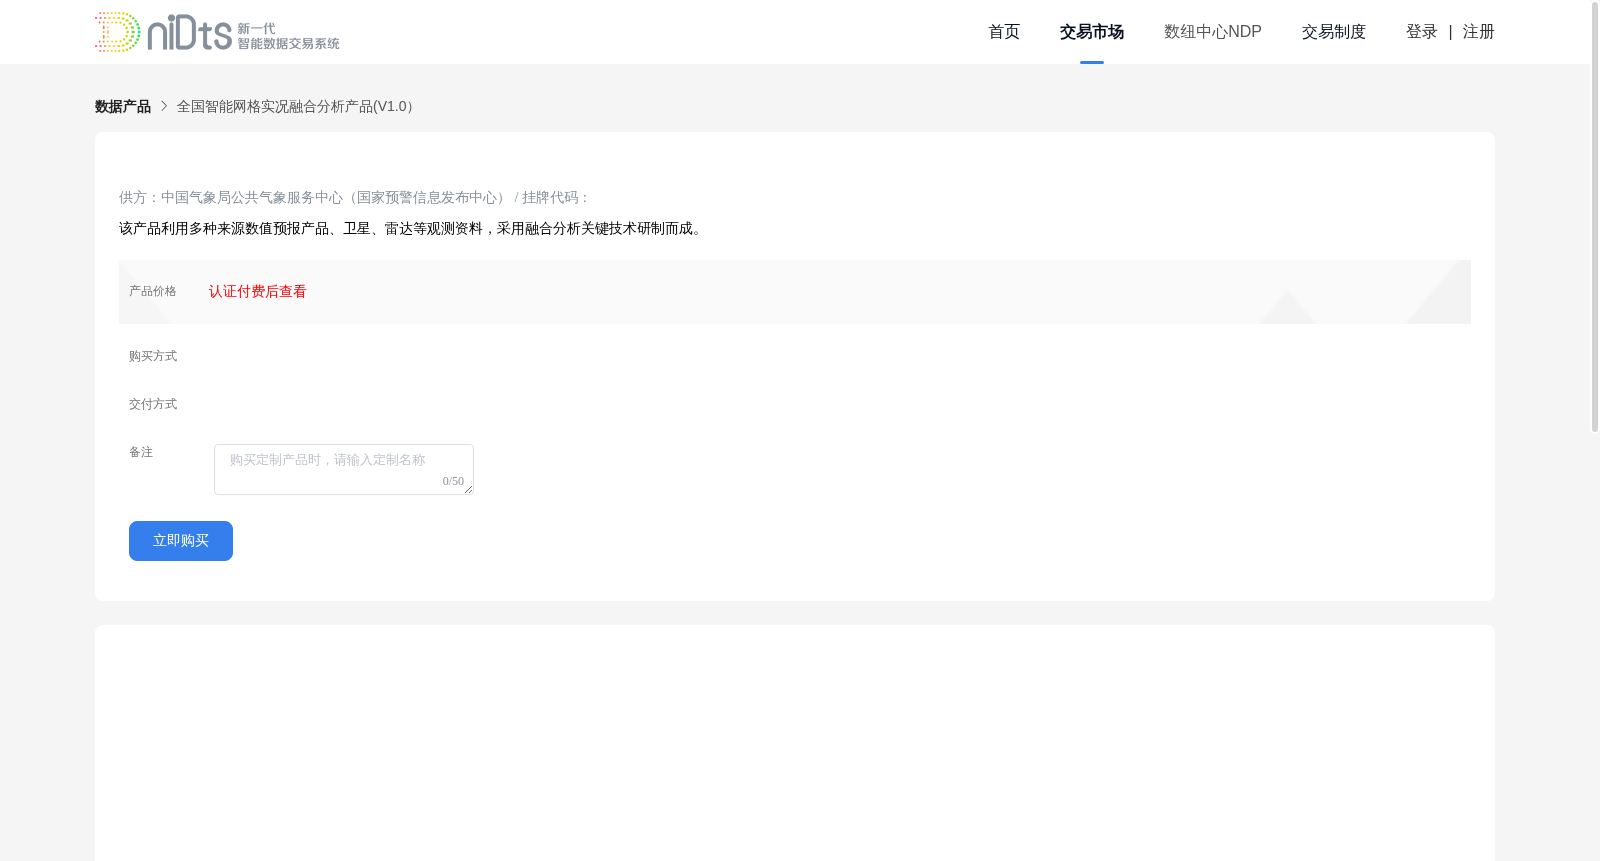Focus the 备注 remark text field

(344, 469)
